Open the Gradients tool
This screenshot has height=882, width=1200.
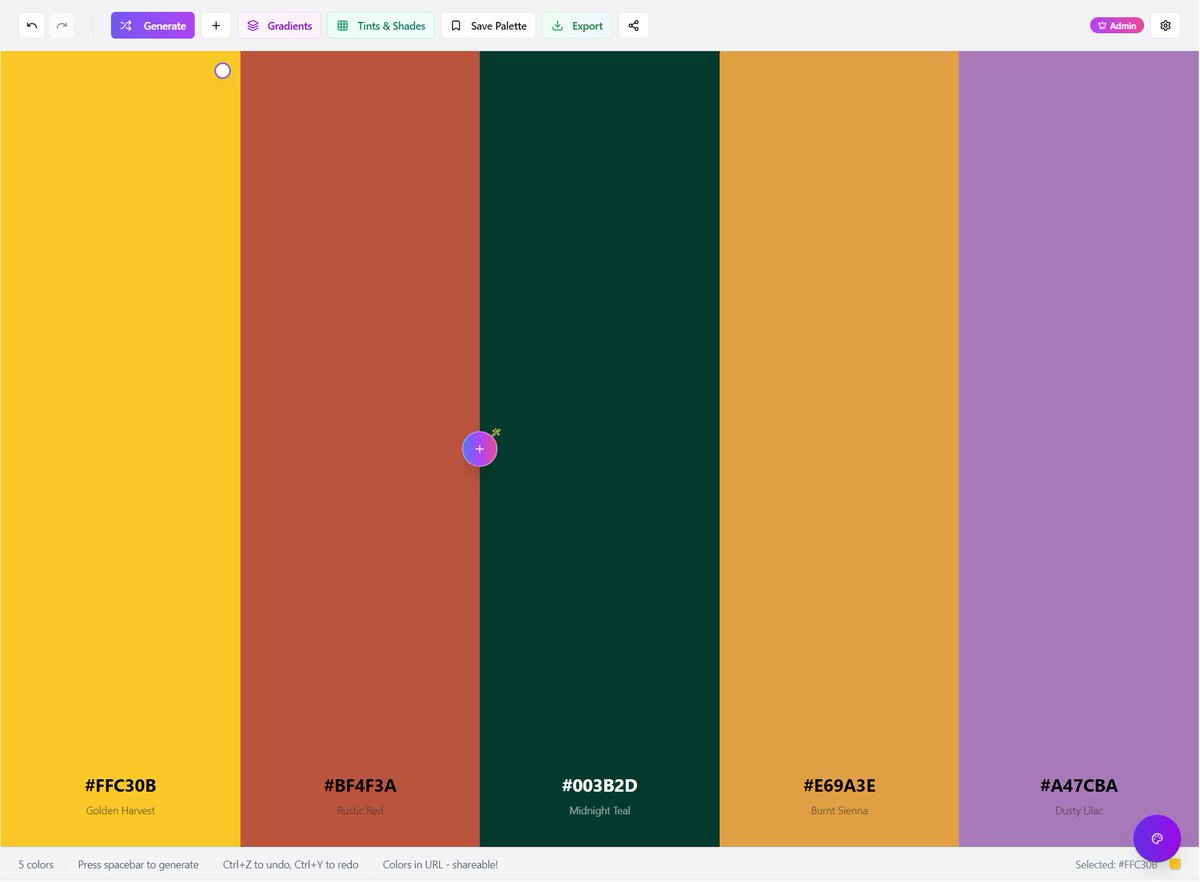click(x=279, y=25)
